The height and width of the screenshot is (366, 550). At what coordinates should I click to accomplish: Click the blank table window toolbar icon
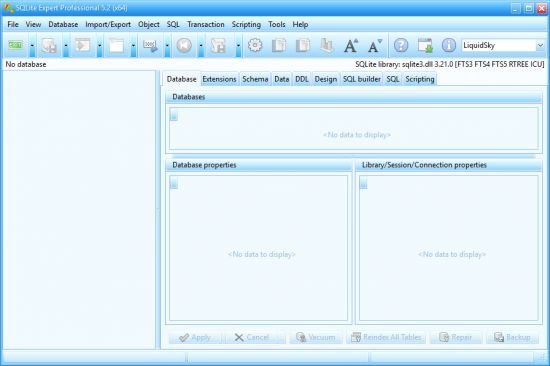(116, 45)
